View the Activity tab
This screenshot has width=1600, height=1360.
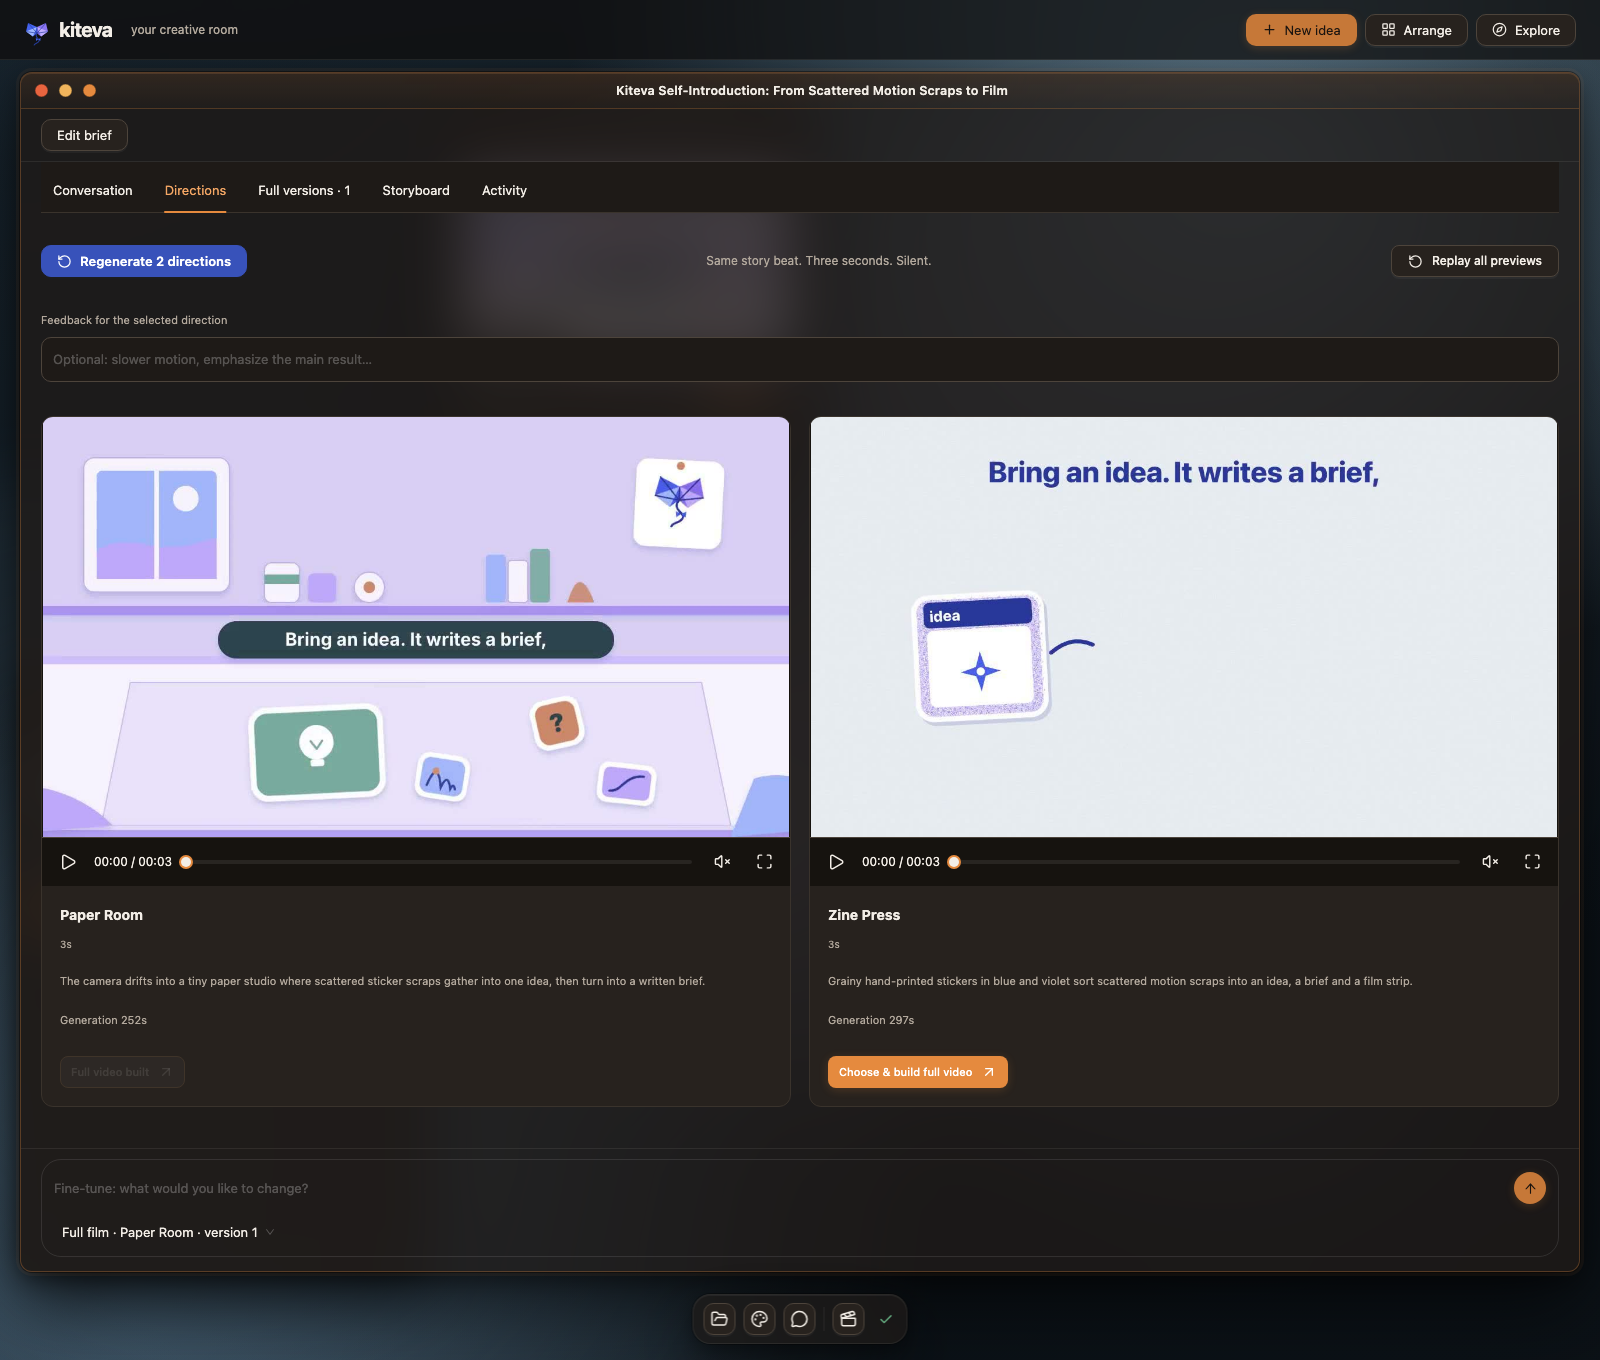(x=504, y=190)
